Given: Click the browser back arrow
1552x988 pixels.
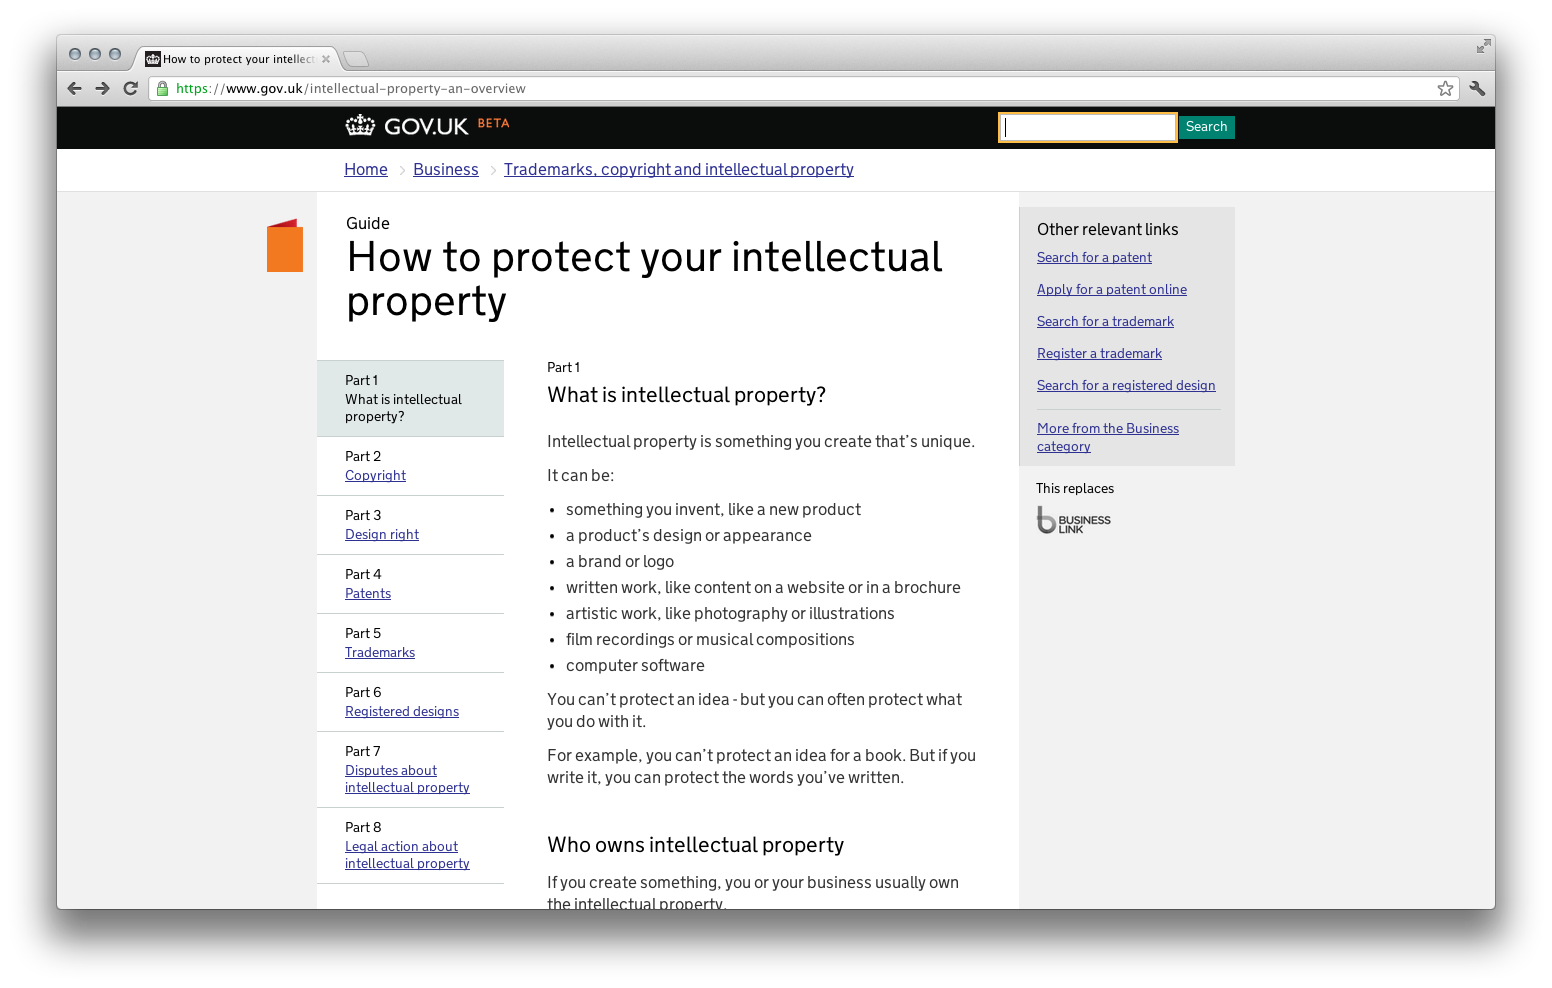Looking at the screenshot, I should coord(75,88).
